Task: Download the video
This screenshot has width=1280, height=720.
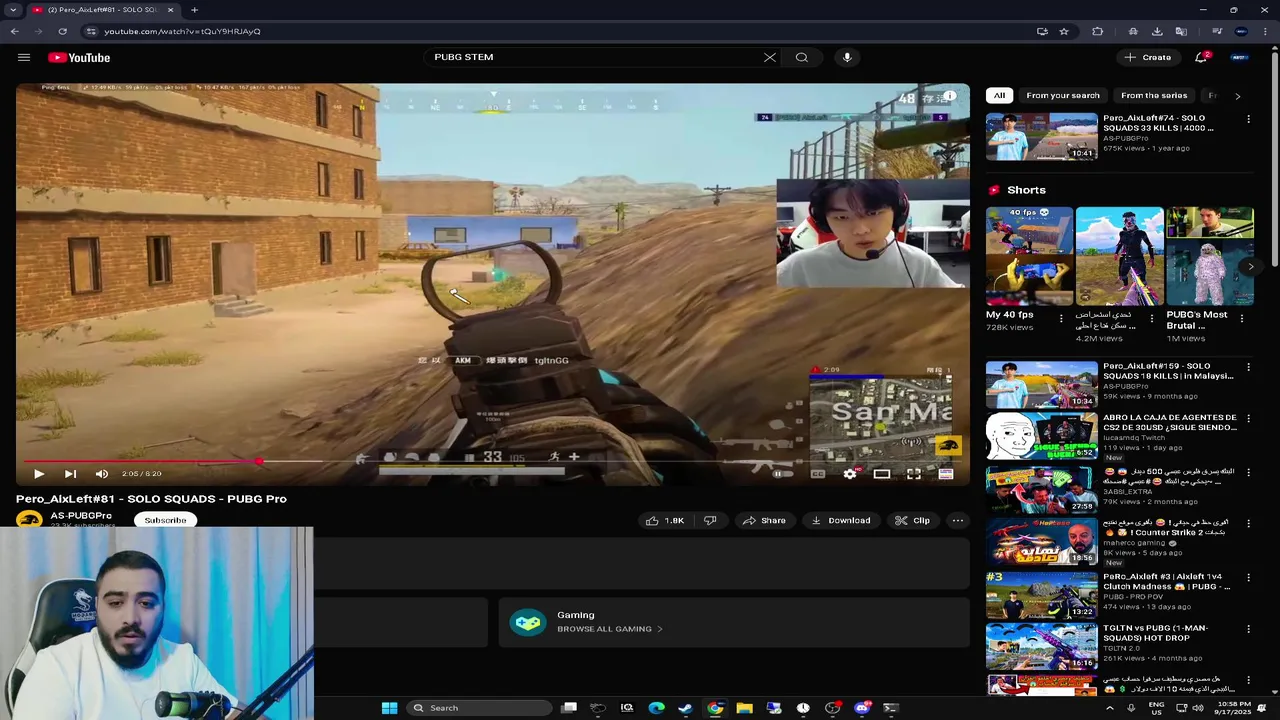Action: (x=840, y=520)
